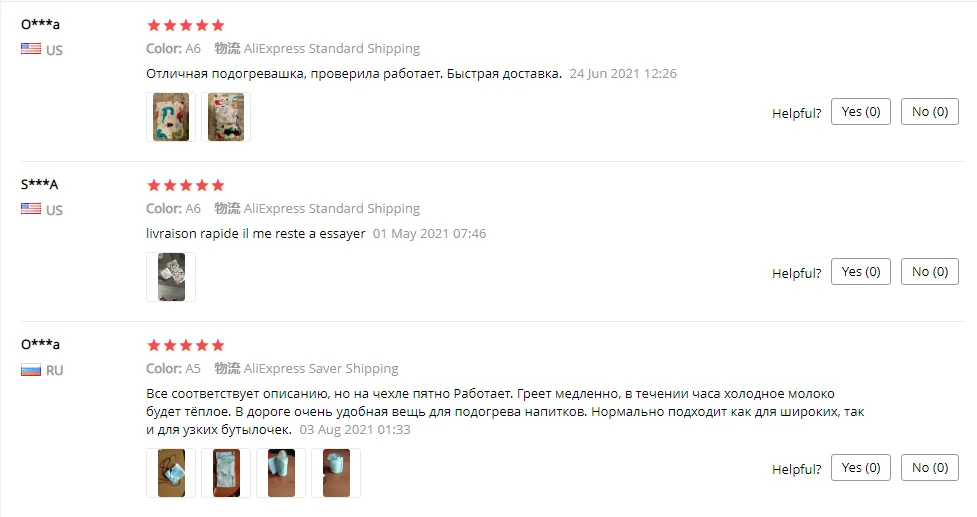This screenshot has width=977, height=517.
Task: Click the five-star rating of RU review
Action: pos(185,345)
